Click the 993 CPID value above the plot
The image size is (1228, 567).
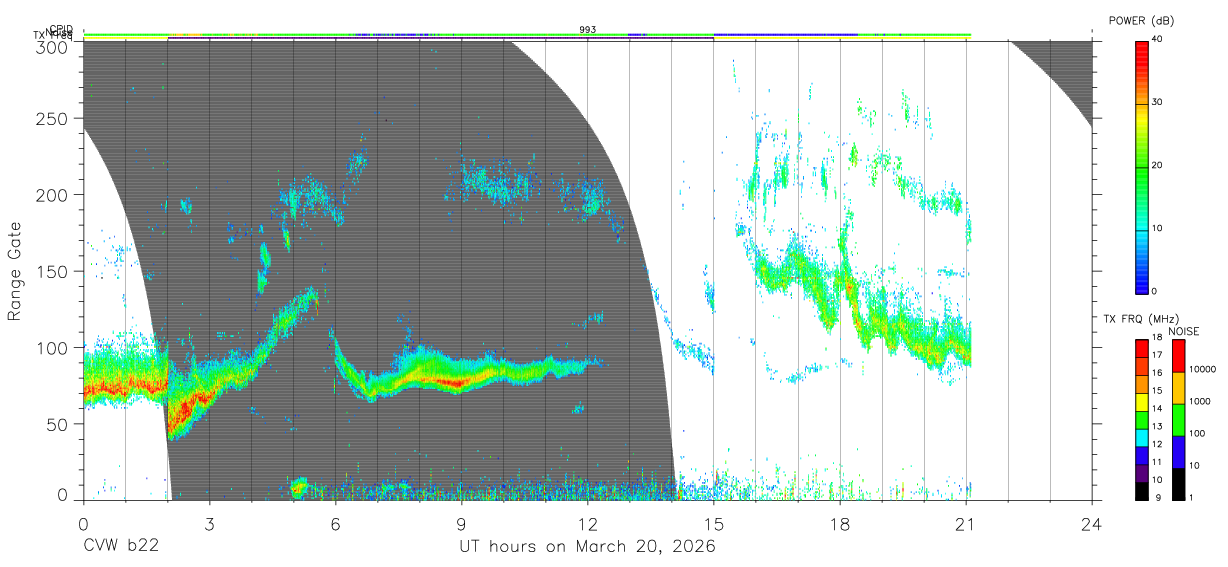tap(588, 30)
